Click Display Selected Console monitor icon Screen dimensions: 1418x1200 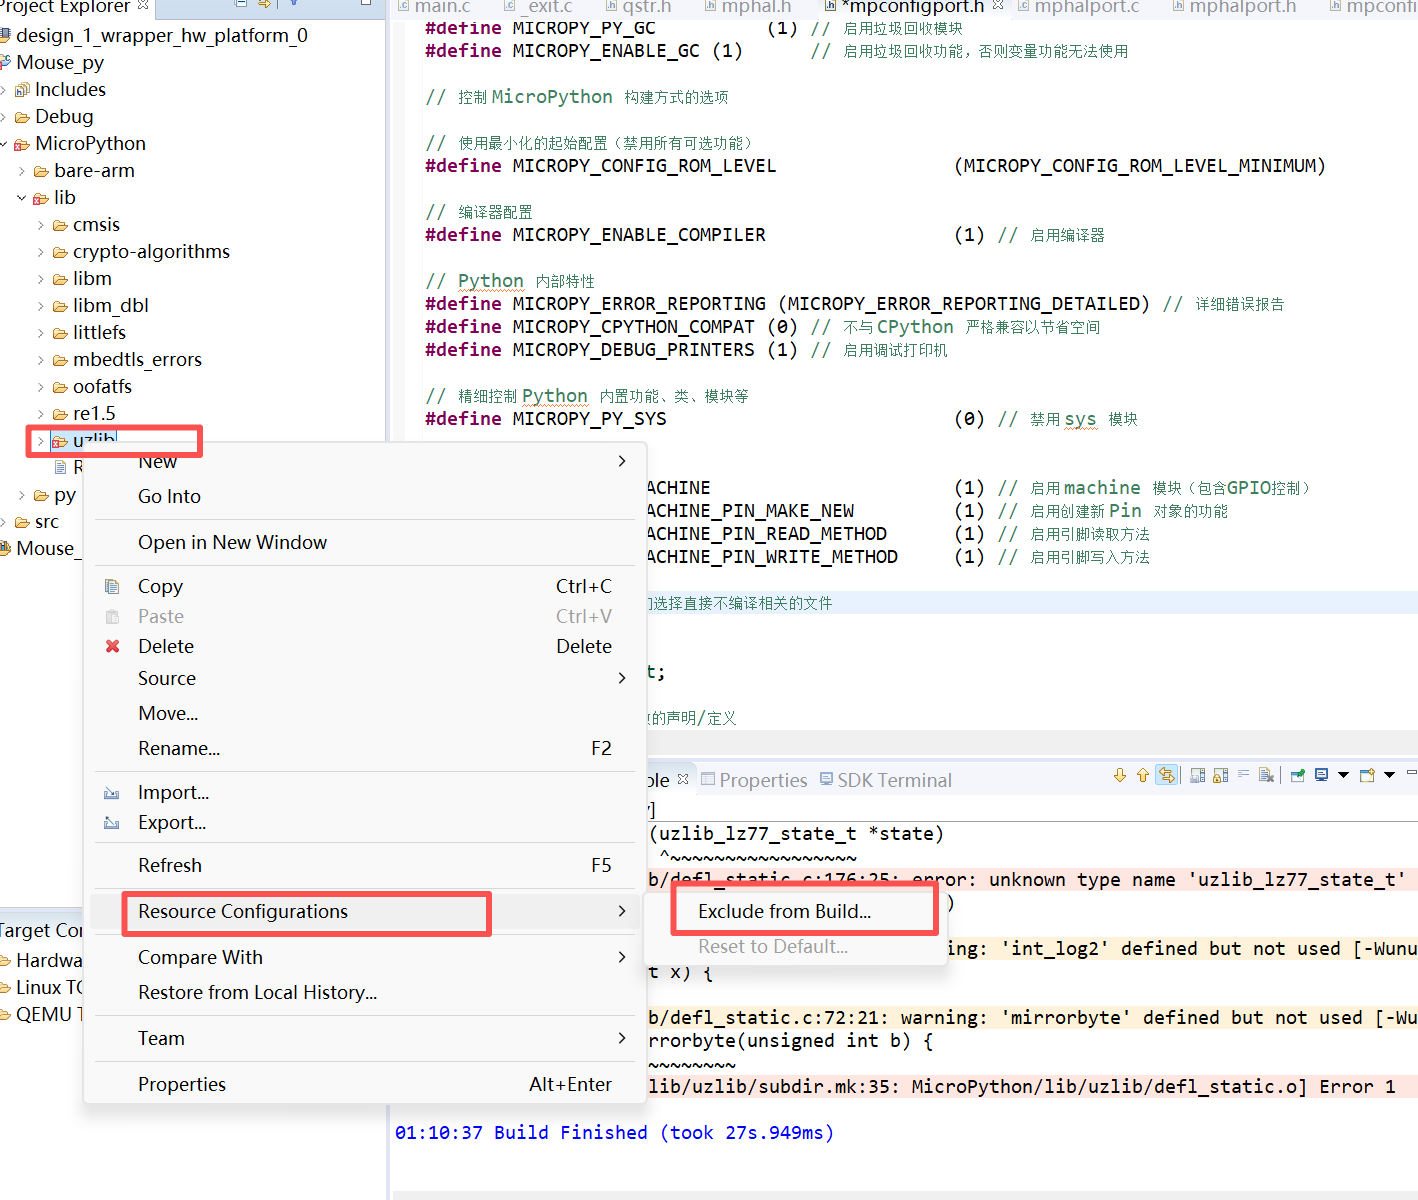coord(1322,776)
